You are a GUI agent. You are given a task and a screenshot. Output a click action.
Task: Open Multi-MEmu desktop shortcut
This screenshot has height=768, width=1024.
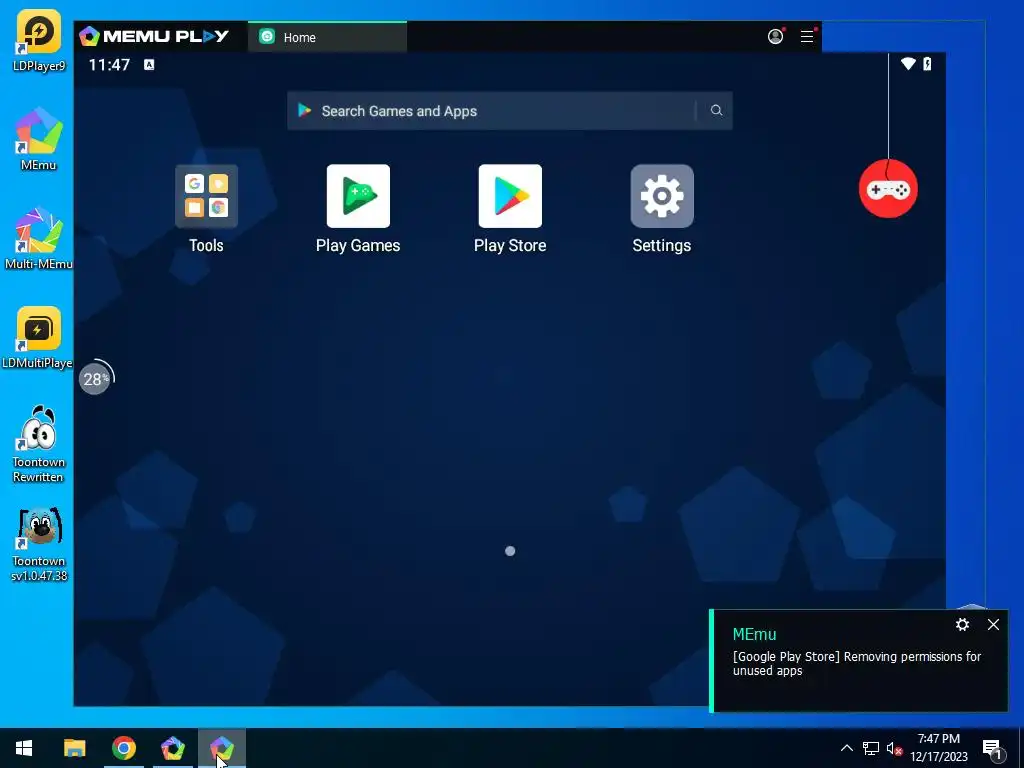click(x=39, y=238)
